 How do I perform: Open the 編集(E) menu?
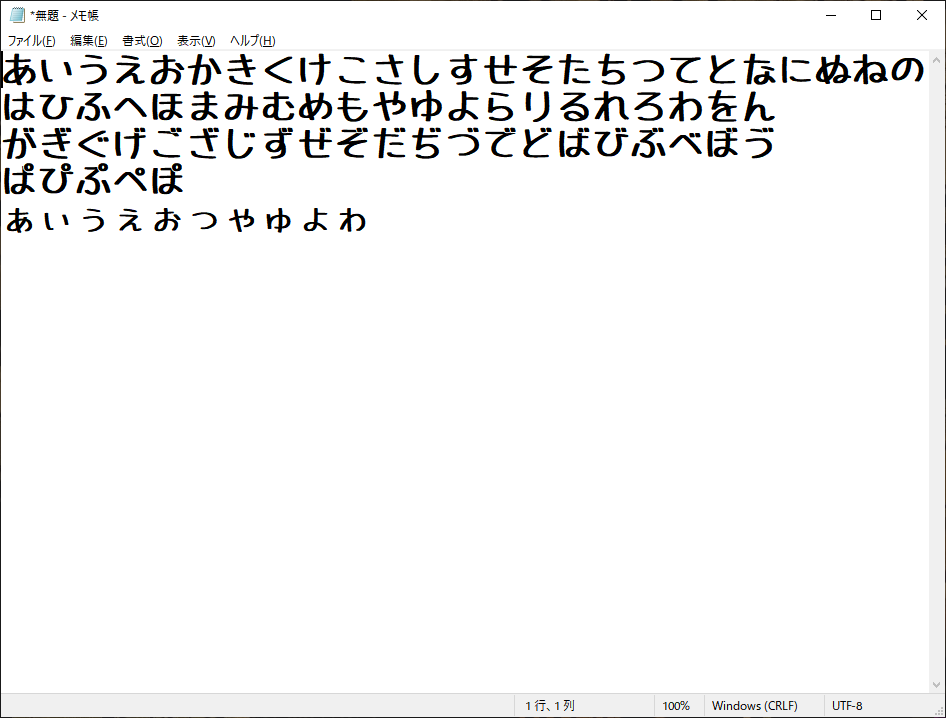click(88, 41)
